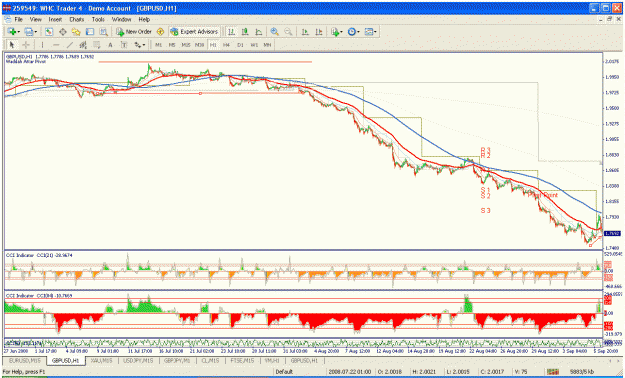The width and height of the screenshot is (625, 378).
Task: Switch timeframe to H4
Action: click(226, 45)
